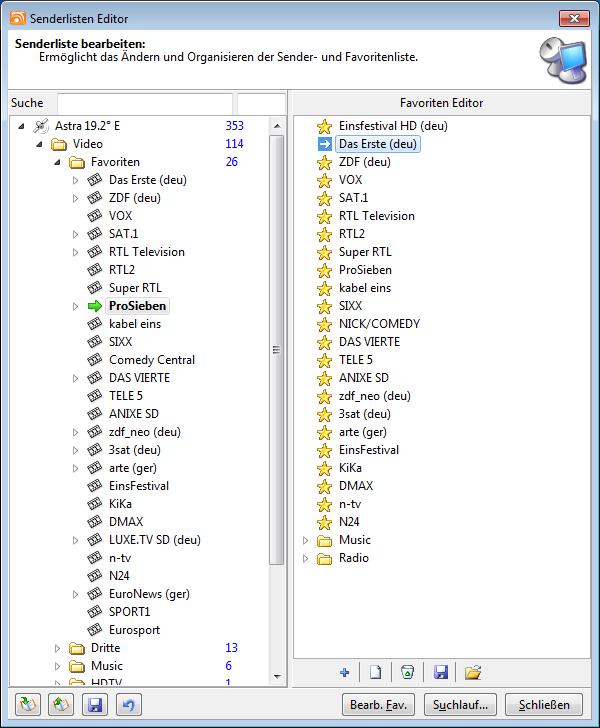Image resolution: width=600 pixels, height=728 pixels.
Task: Click the channel tree scrollbar down arrow
Action: [277, 676]
